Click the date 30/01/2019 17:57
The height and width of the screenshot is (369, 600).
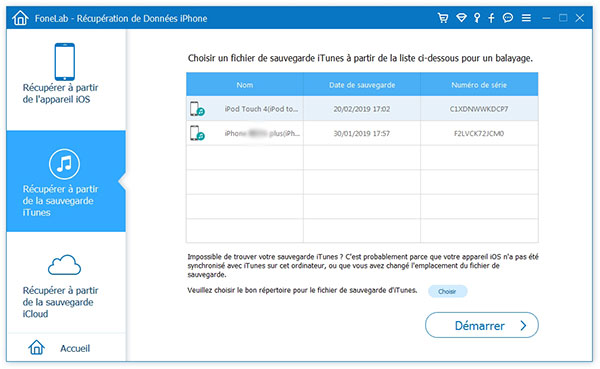click(x=362, y=134)
